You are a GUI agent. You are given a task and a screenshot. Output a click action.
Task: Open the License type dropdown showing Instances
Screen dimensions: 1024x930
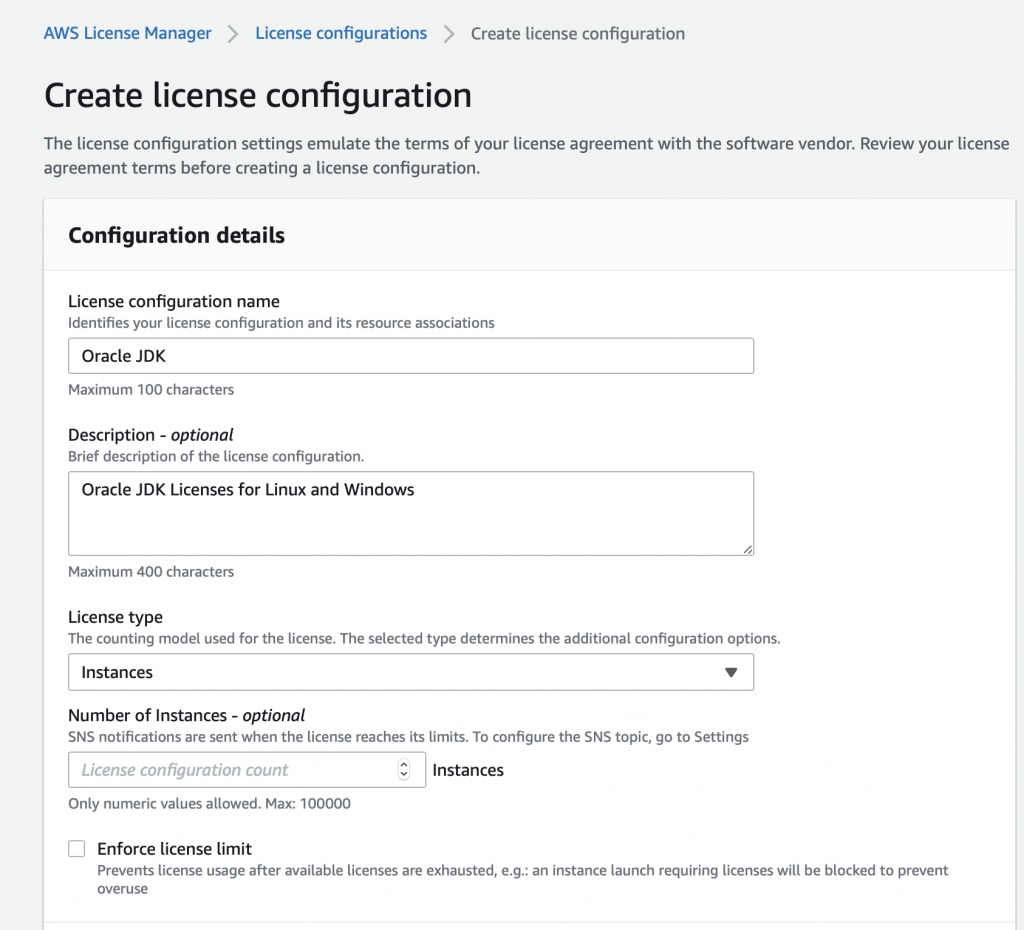click(x=410, y=672)
